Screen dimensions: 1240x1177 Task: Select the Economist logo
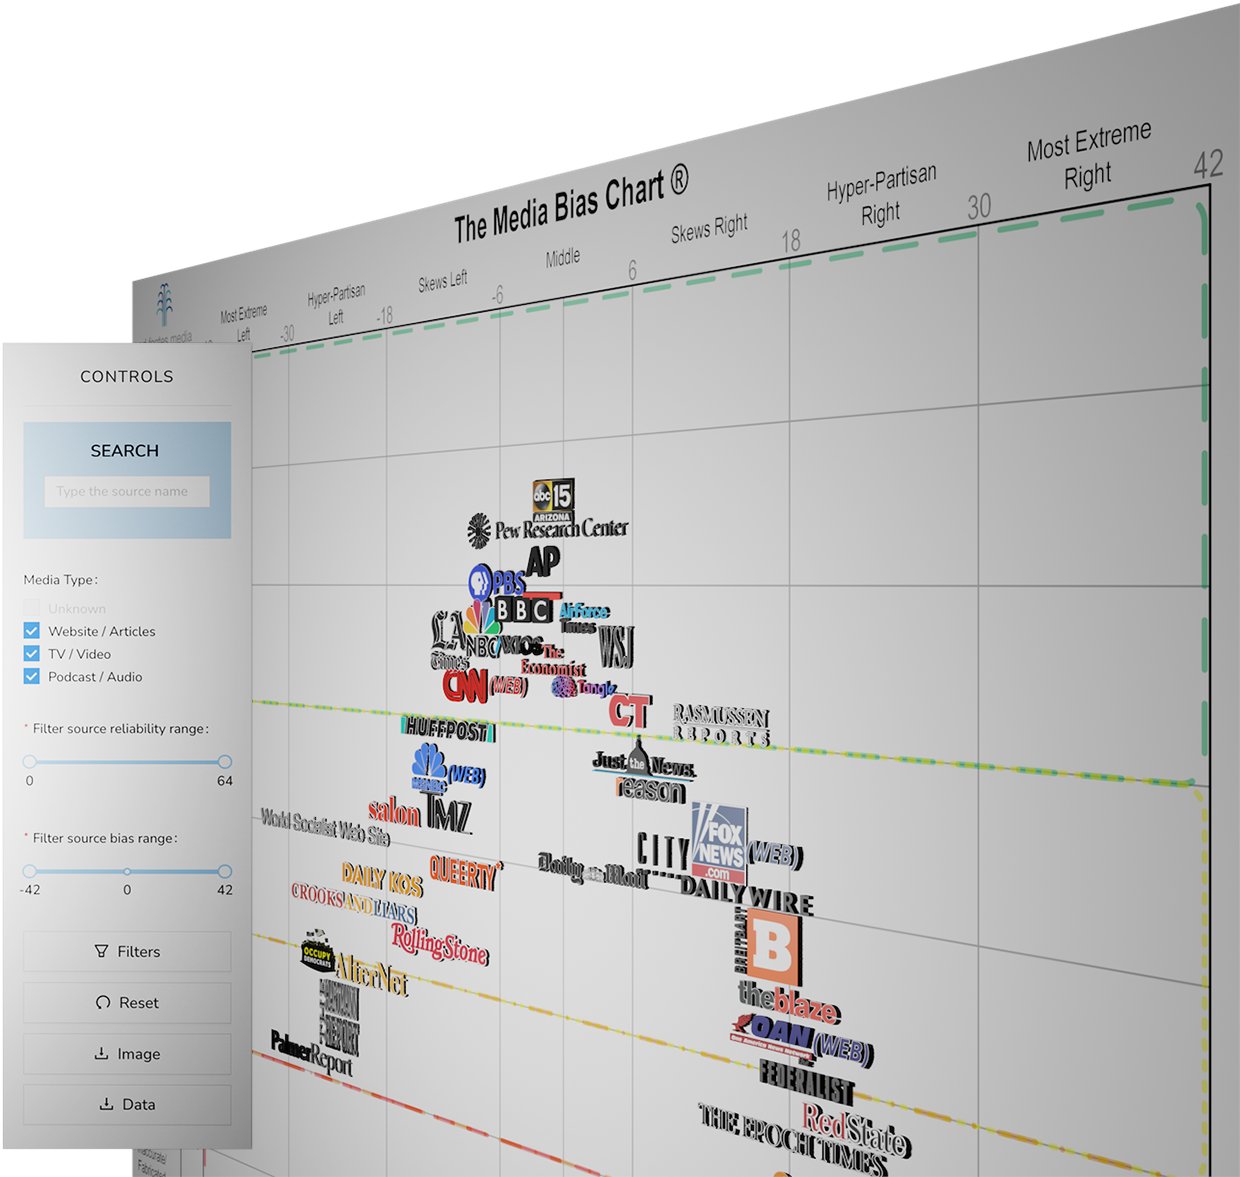552,661
